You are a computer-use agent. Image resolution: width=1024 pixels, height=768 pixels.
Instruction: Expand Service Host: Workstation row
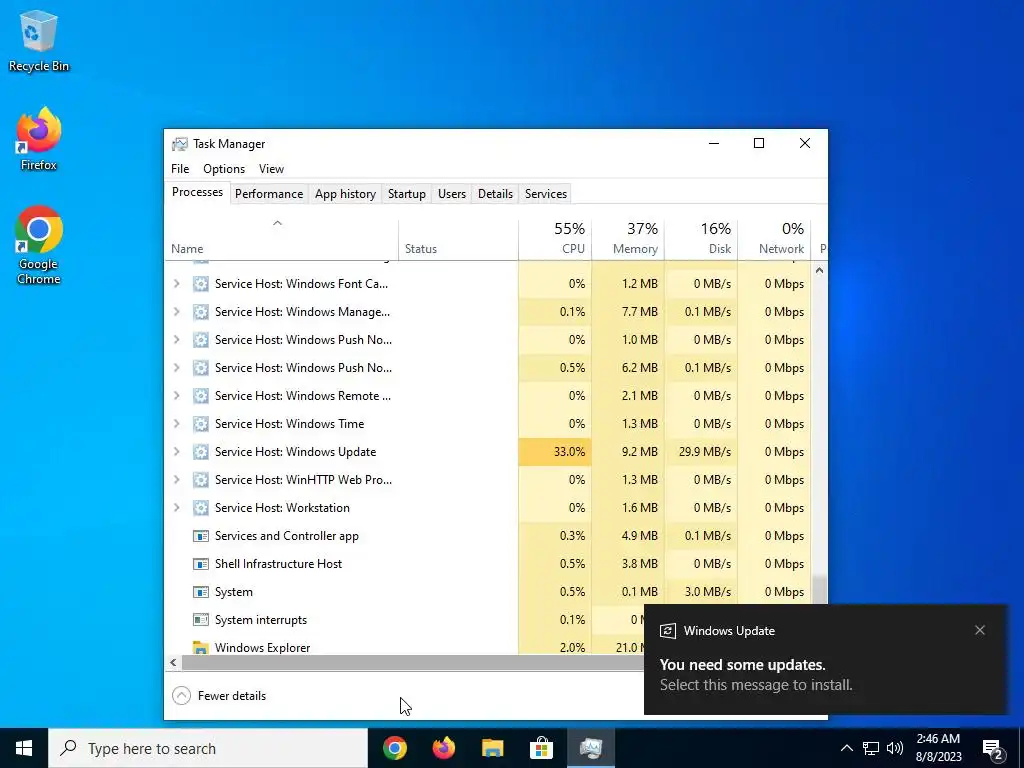click(176, 507)
